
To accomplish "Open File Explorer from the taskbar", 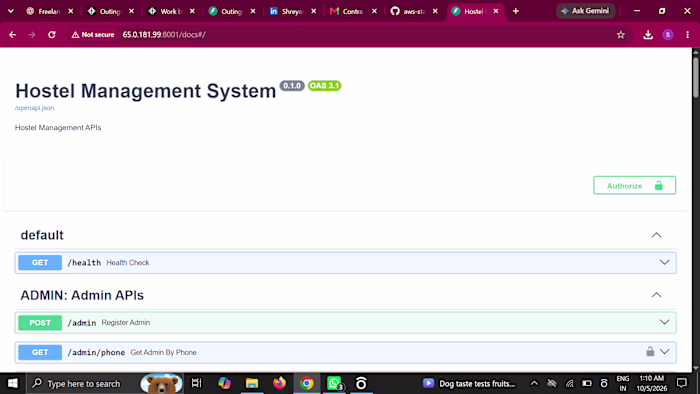I will coord(252,383).
